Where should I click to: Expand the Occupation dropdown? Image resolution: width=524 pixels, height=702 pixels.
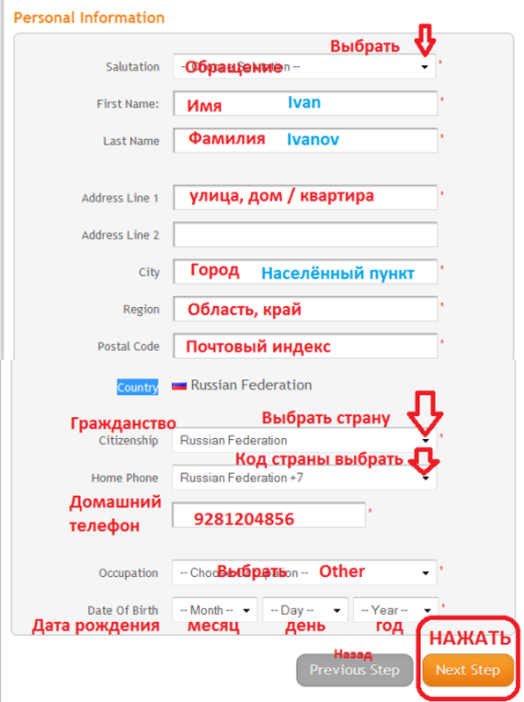pos(304,573)
